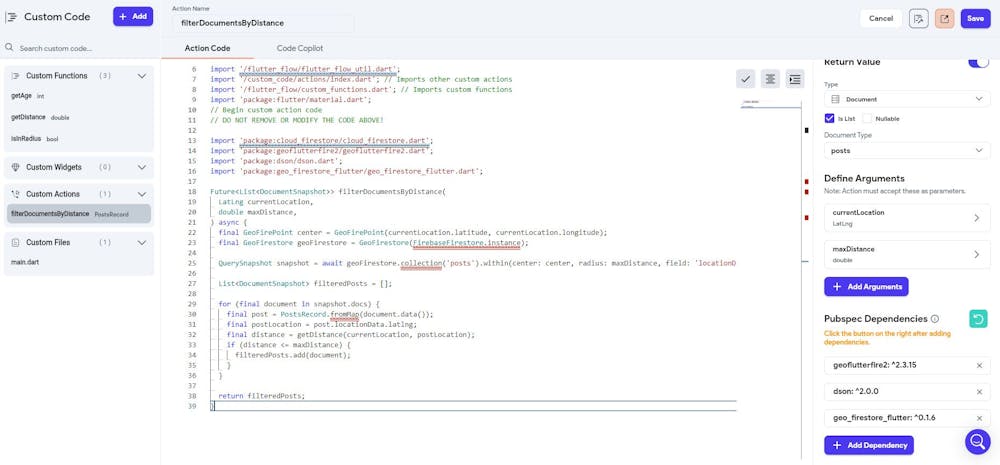
Task: Check the Nullable checkbox
Action: 867,119
